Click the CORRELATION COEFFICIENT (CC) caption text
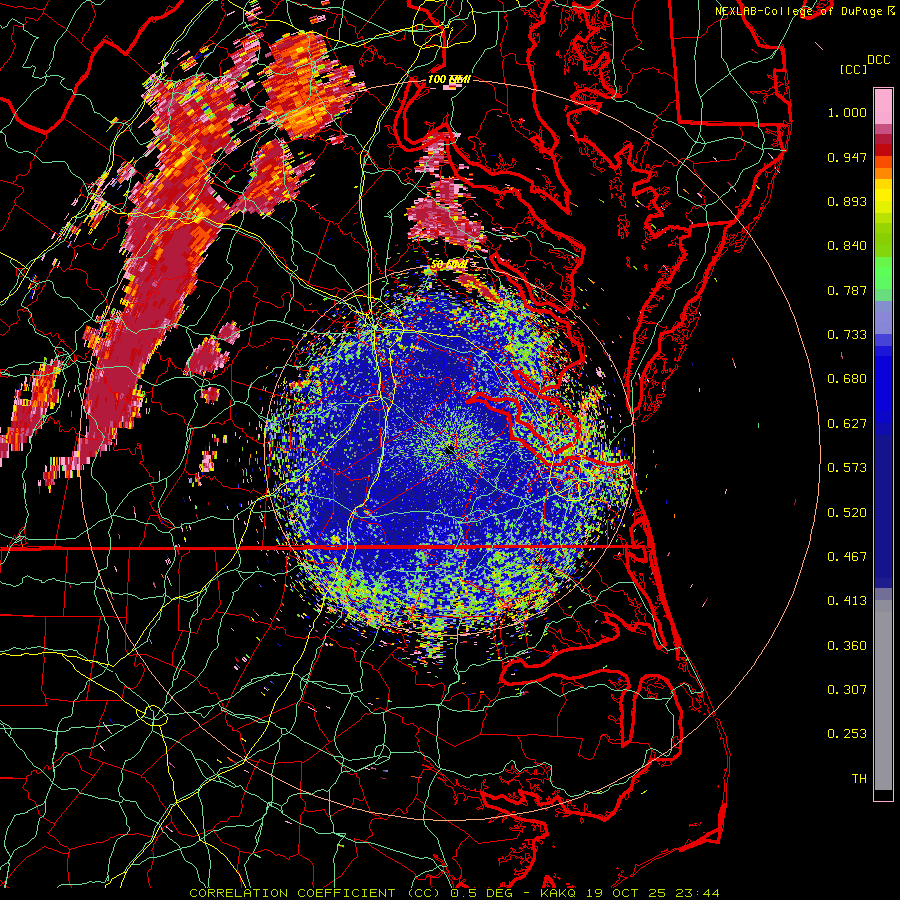 315,893
